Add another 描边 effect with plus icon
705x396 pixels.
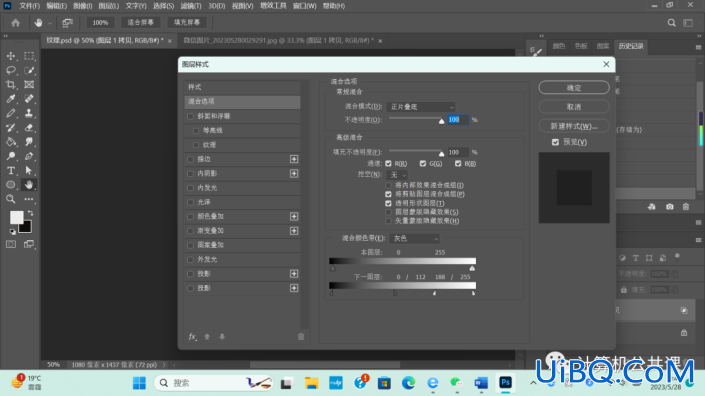[294, 159]
